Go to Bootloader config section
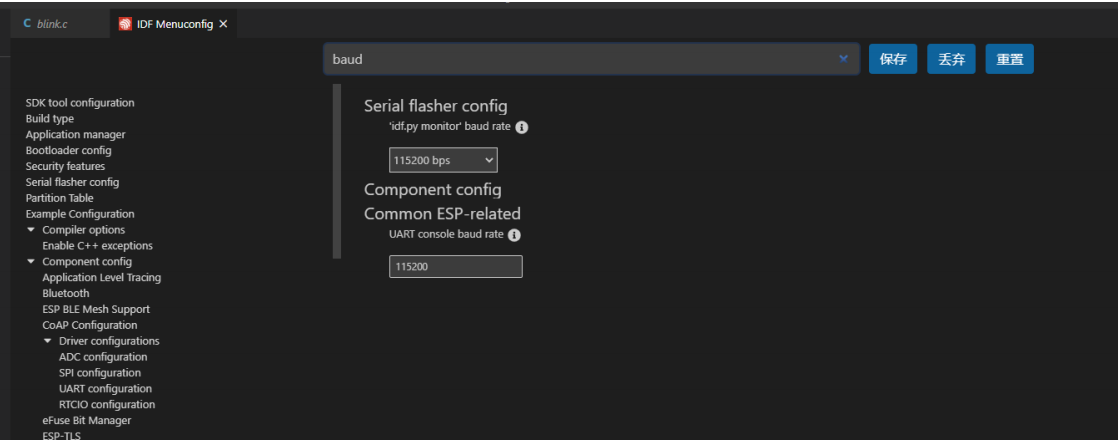The width and height of the screenshot is (1118, 441). 68,150
